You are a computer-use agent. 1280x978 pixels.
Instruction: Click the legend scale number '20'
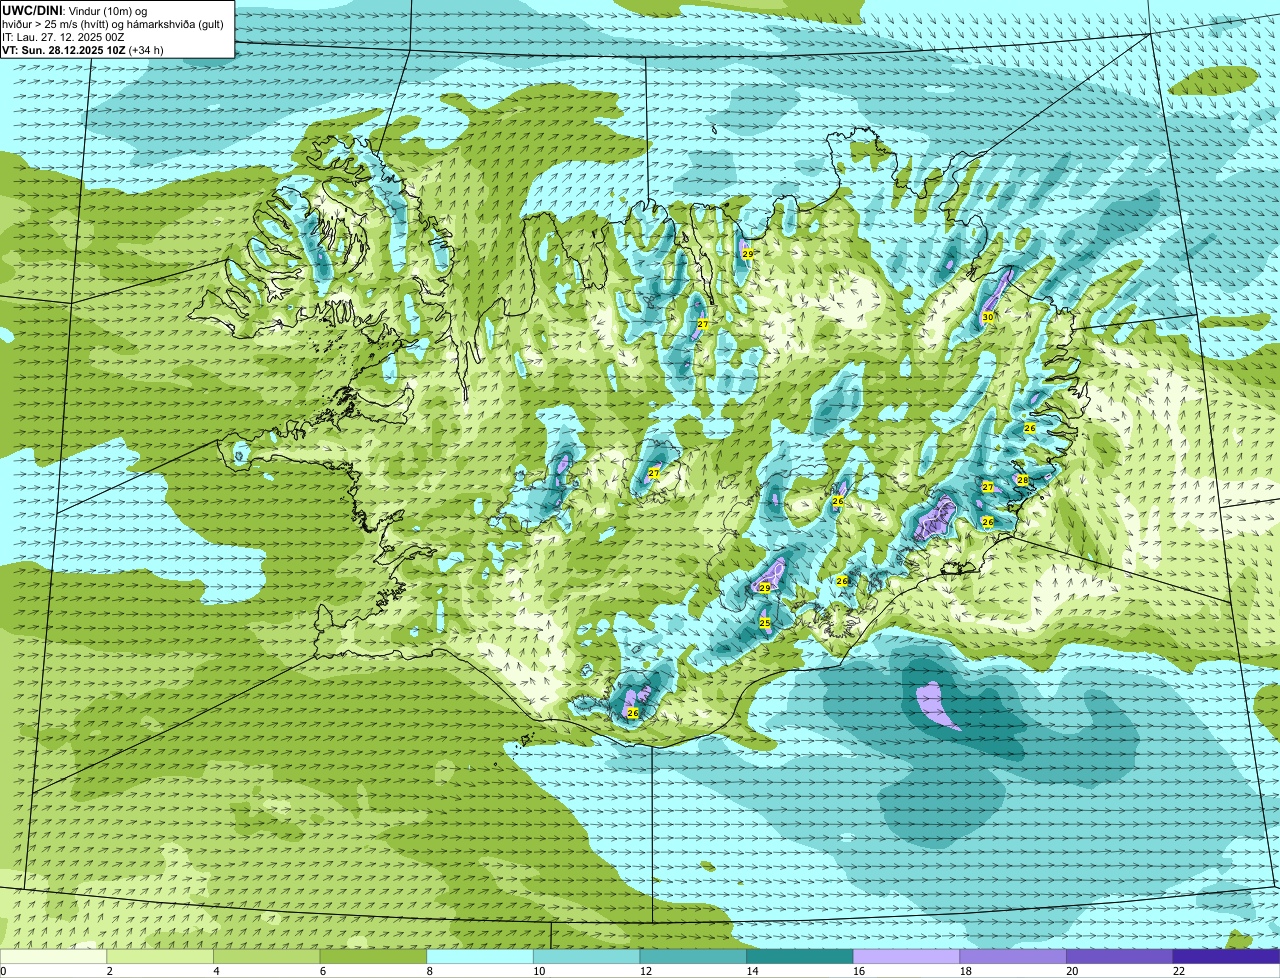coord(1072,971)
